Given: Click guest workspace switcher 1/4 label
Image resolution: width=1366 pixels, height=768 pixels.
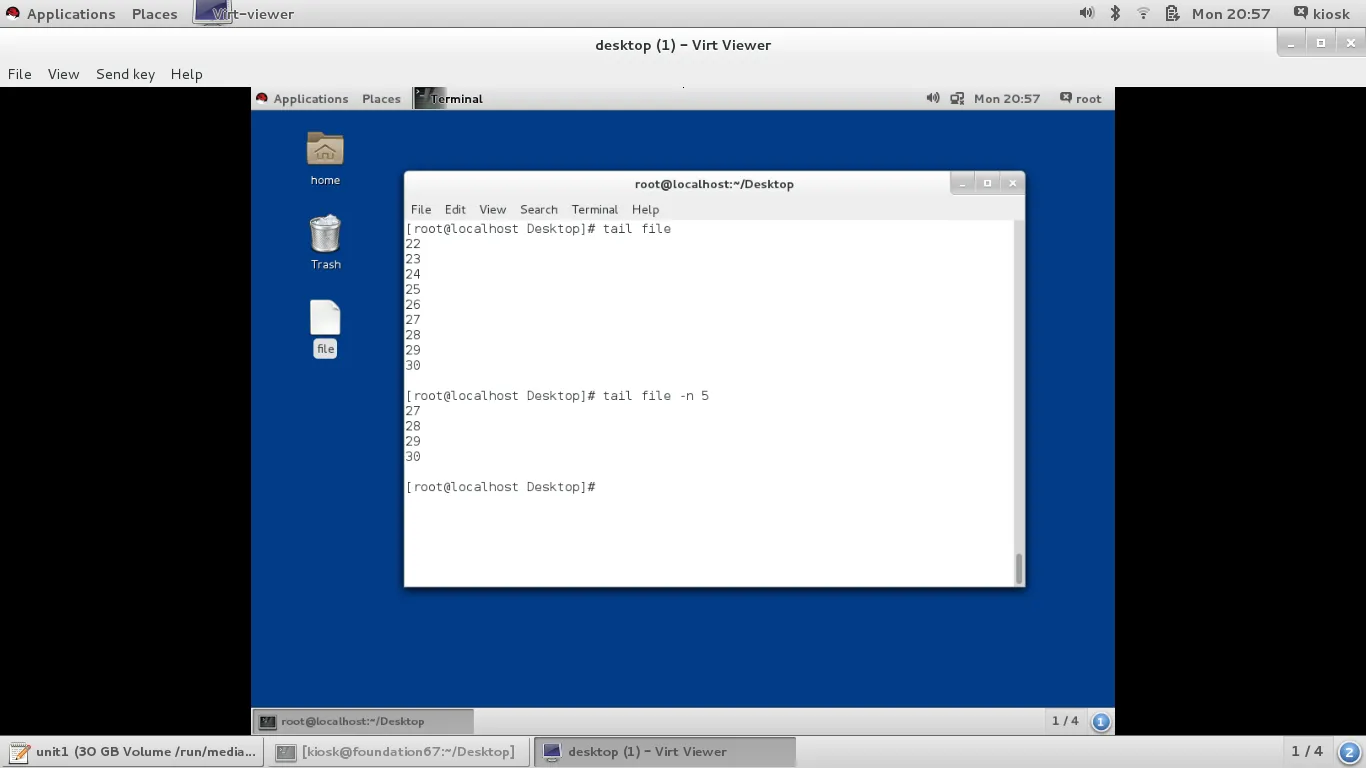Looking at the screenshot, I should pos(1065,721).
